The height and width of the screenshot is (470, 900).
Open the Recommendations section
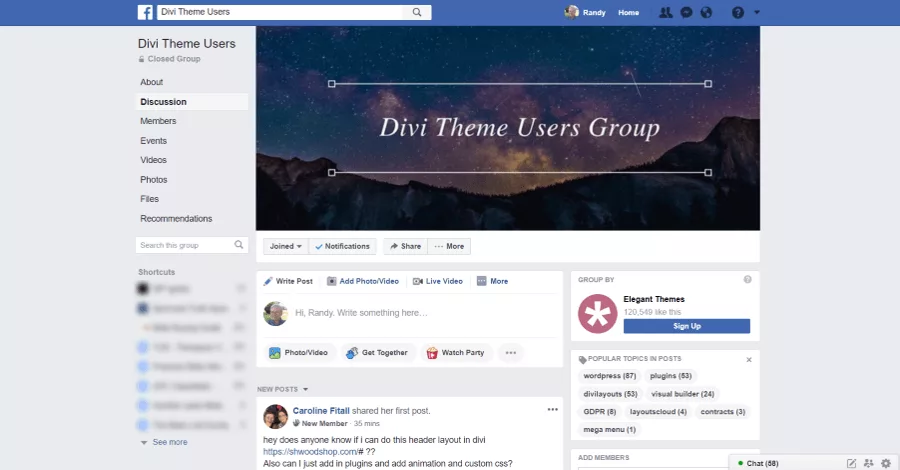coord(176,219)
